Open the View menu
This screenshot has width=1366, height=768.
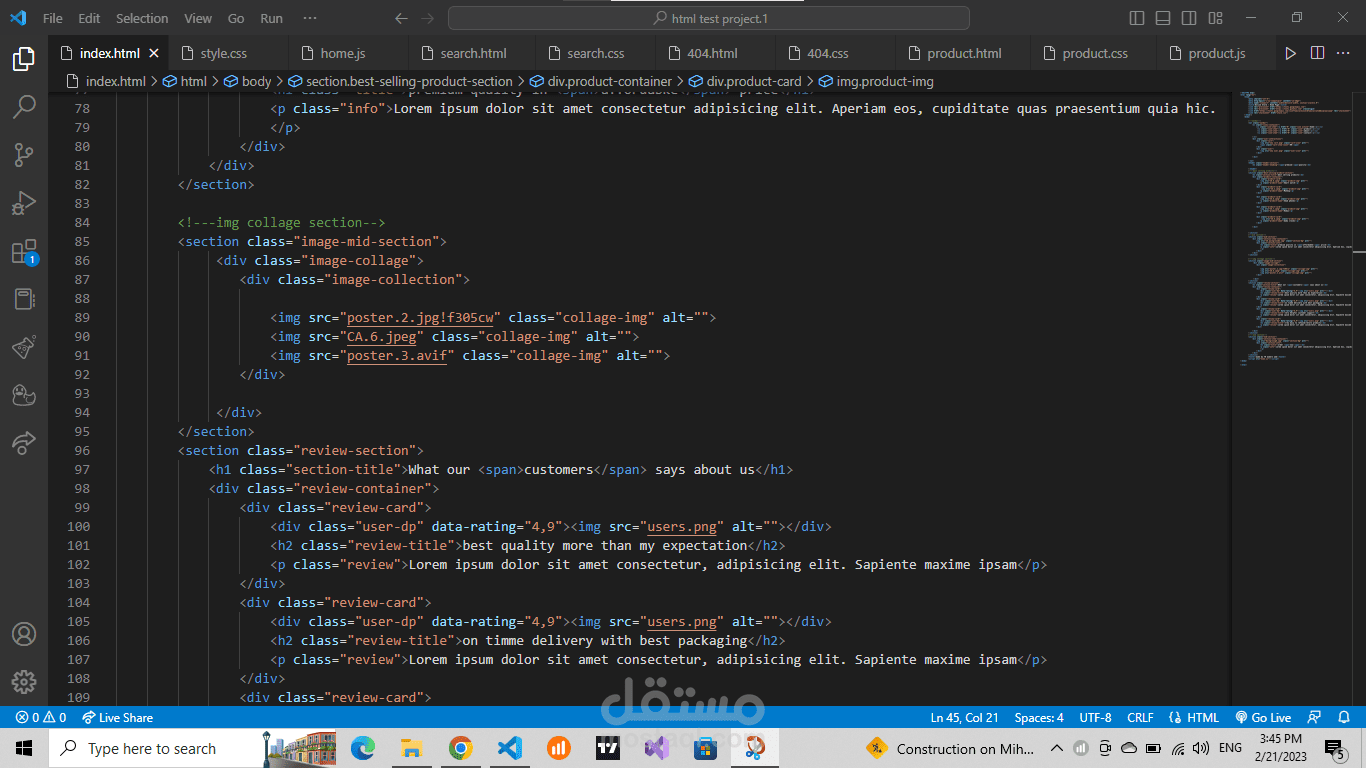pos(198,18)
